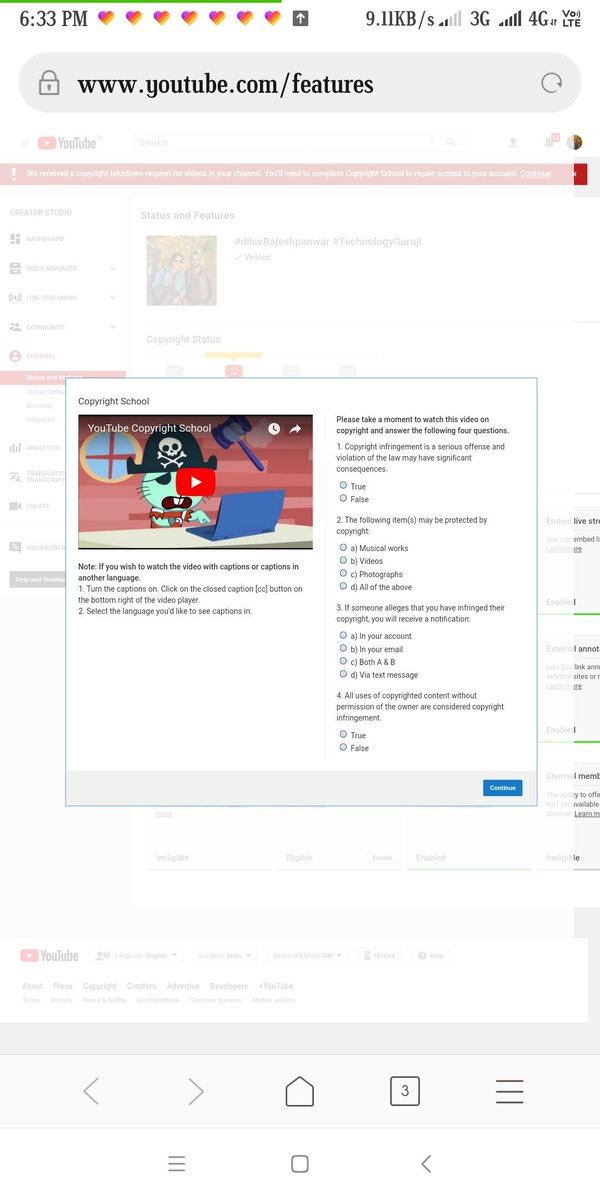Image resolution: width=600 pixels, height=1200 pixels.
Task: Click the padlock secure site icon
Action: tap(48, 83)
